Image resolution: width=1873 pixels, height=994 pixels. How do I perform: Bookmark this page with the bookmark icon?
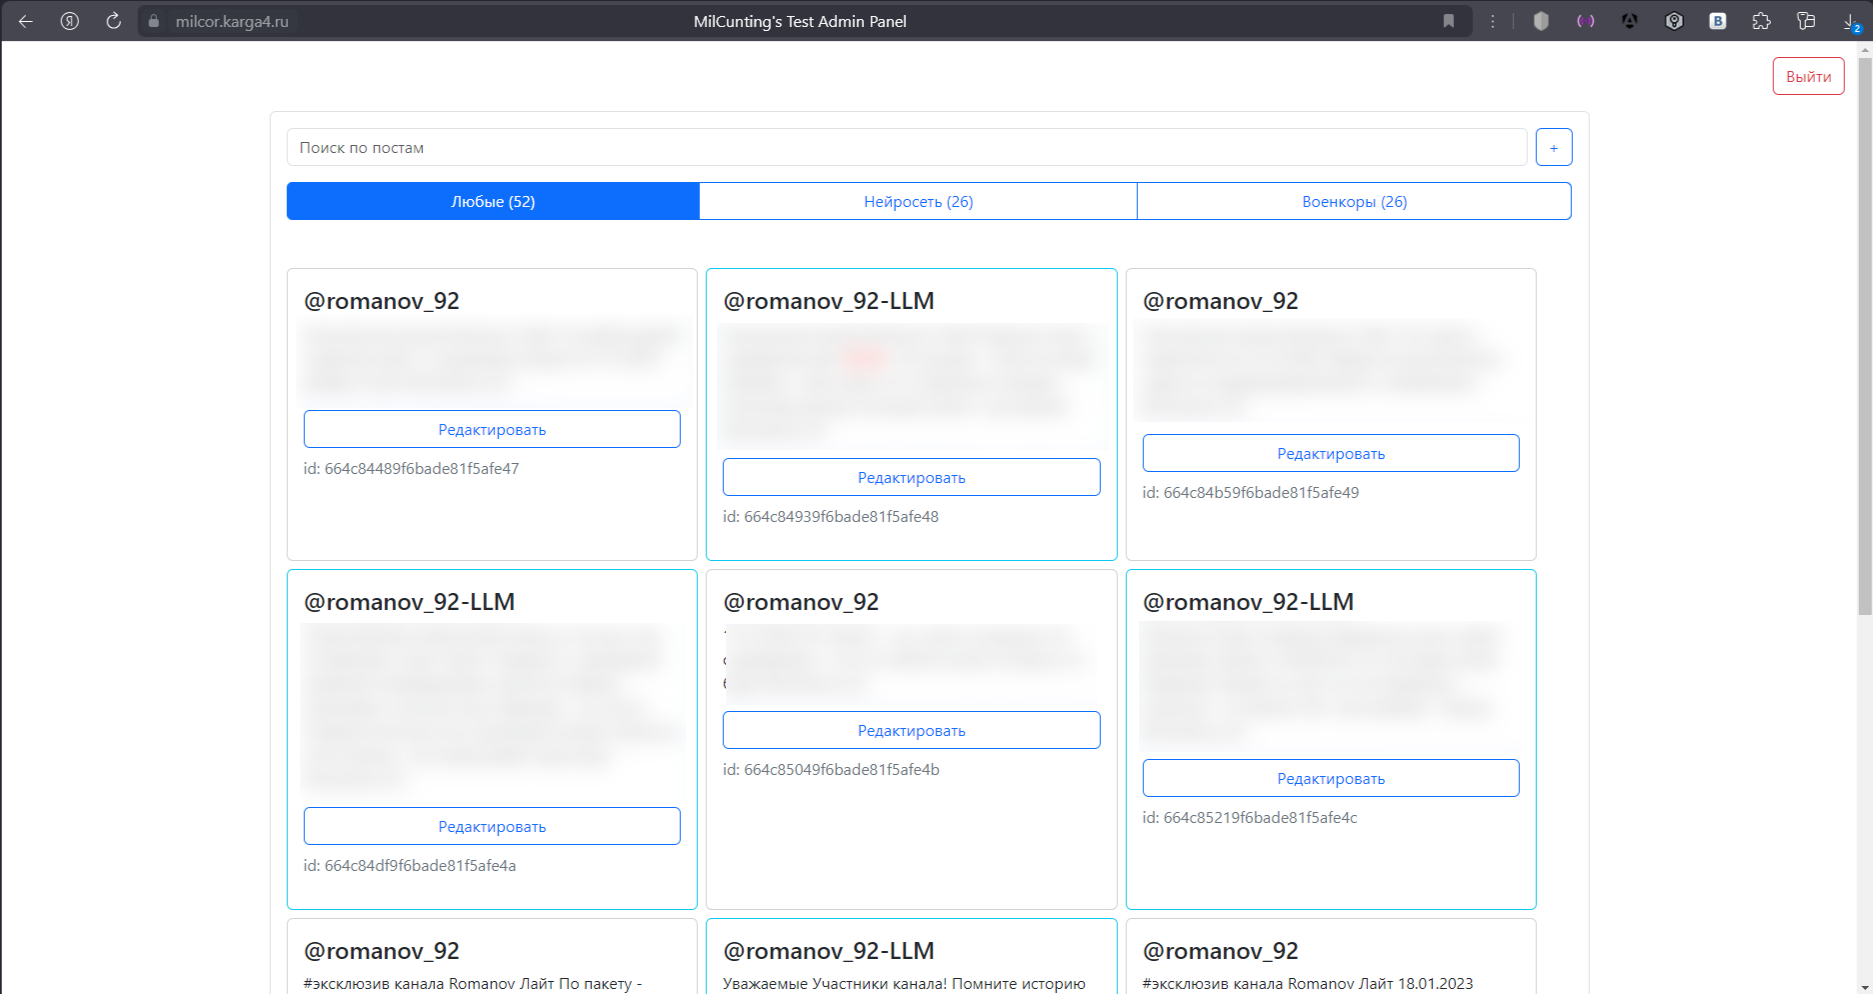tap(1448, 21)
